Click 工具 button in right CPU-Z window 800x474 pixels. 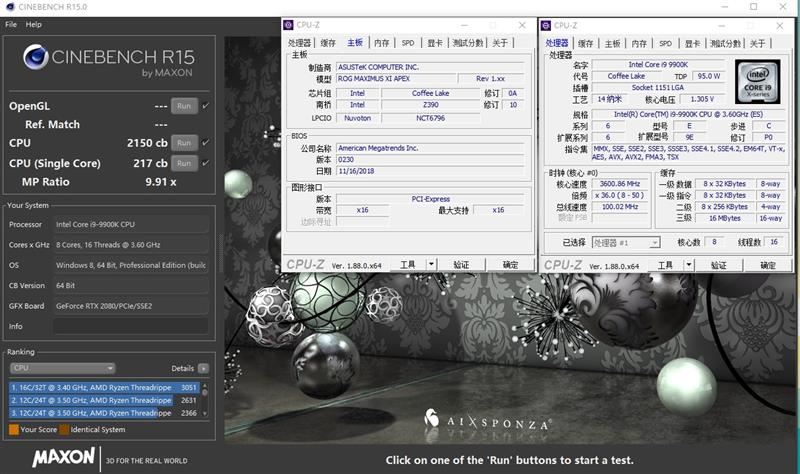pos(665,265)
